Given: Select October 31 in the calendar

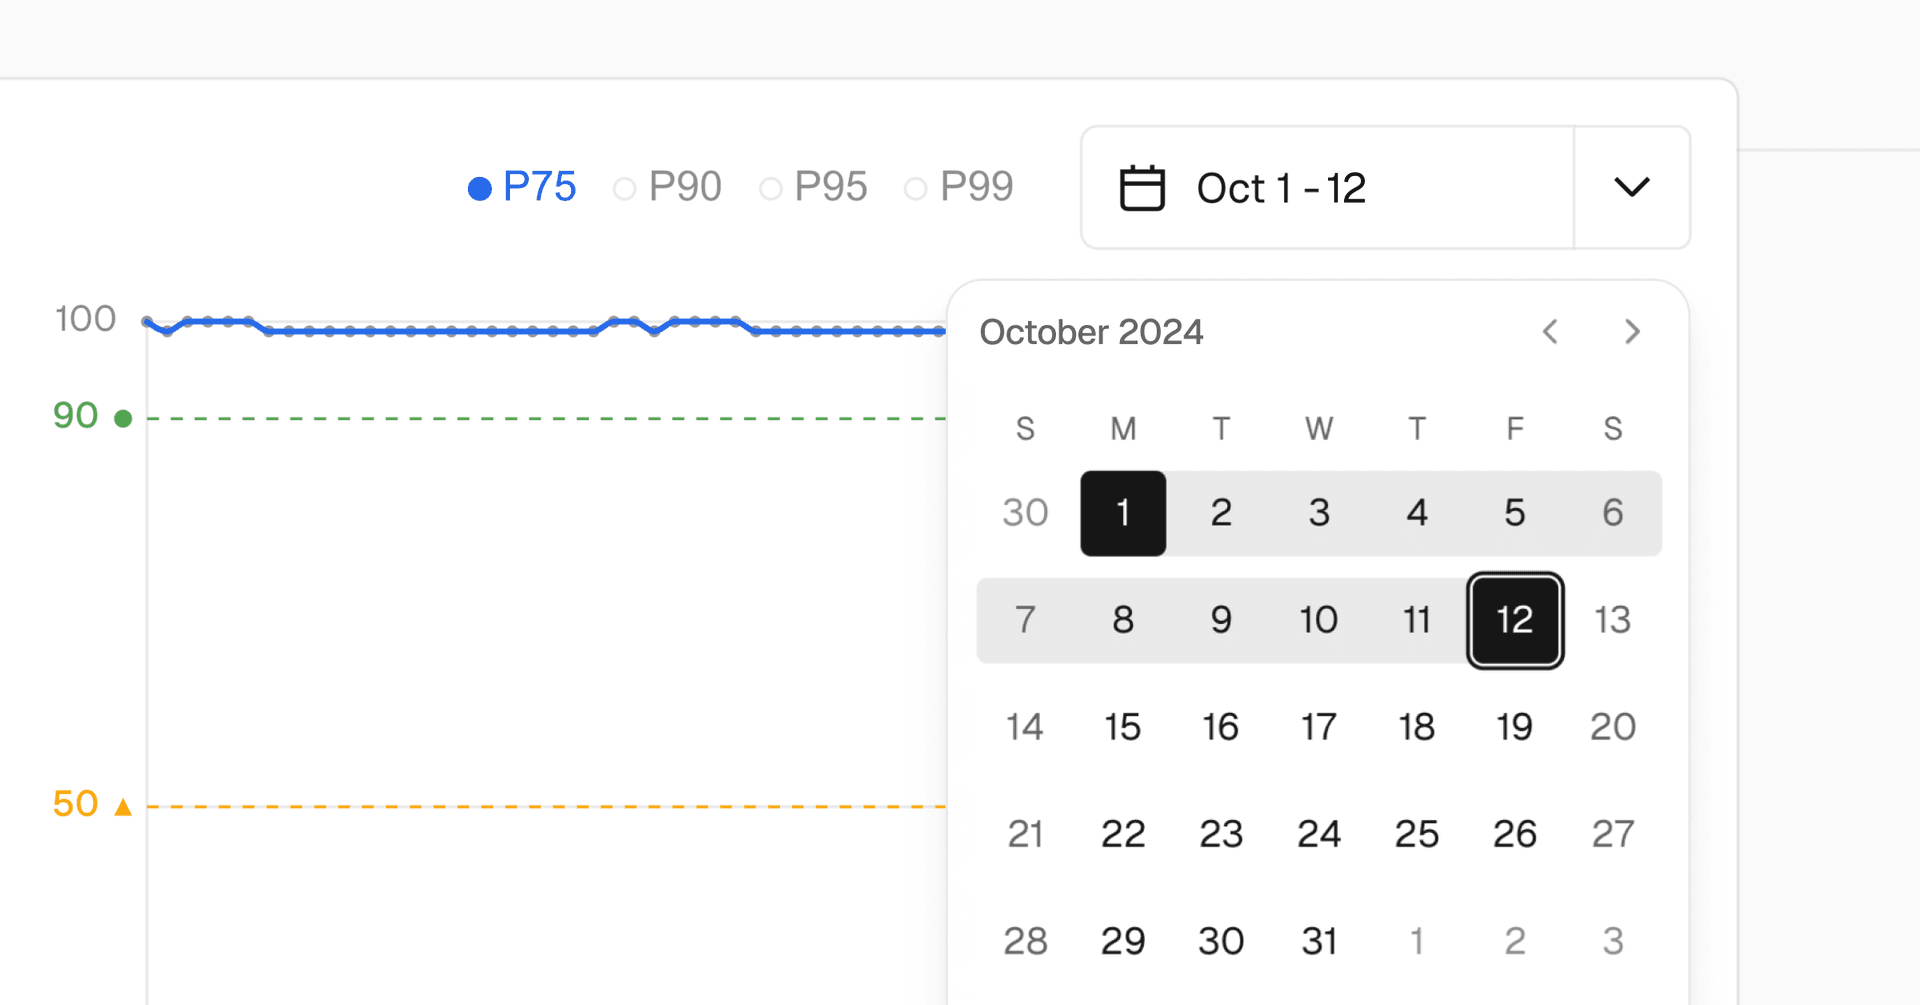Looking at the screenshot, I should (x=1318, y=941).
